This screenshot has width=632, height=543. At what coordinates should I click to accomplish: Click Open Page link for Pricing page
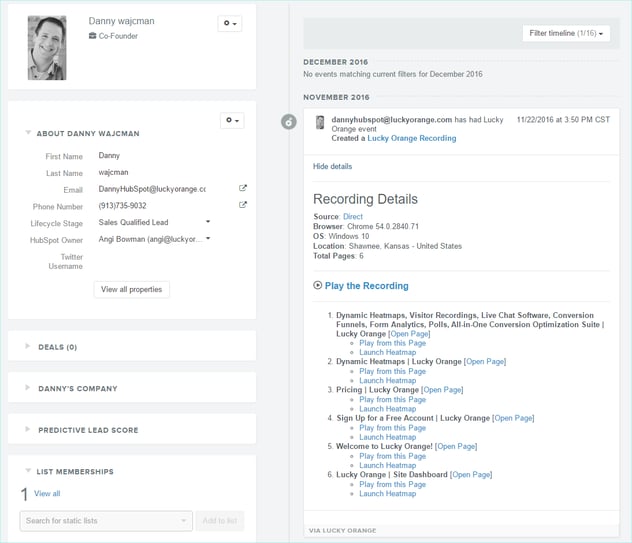tap(442, 390)
